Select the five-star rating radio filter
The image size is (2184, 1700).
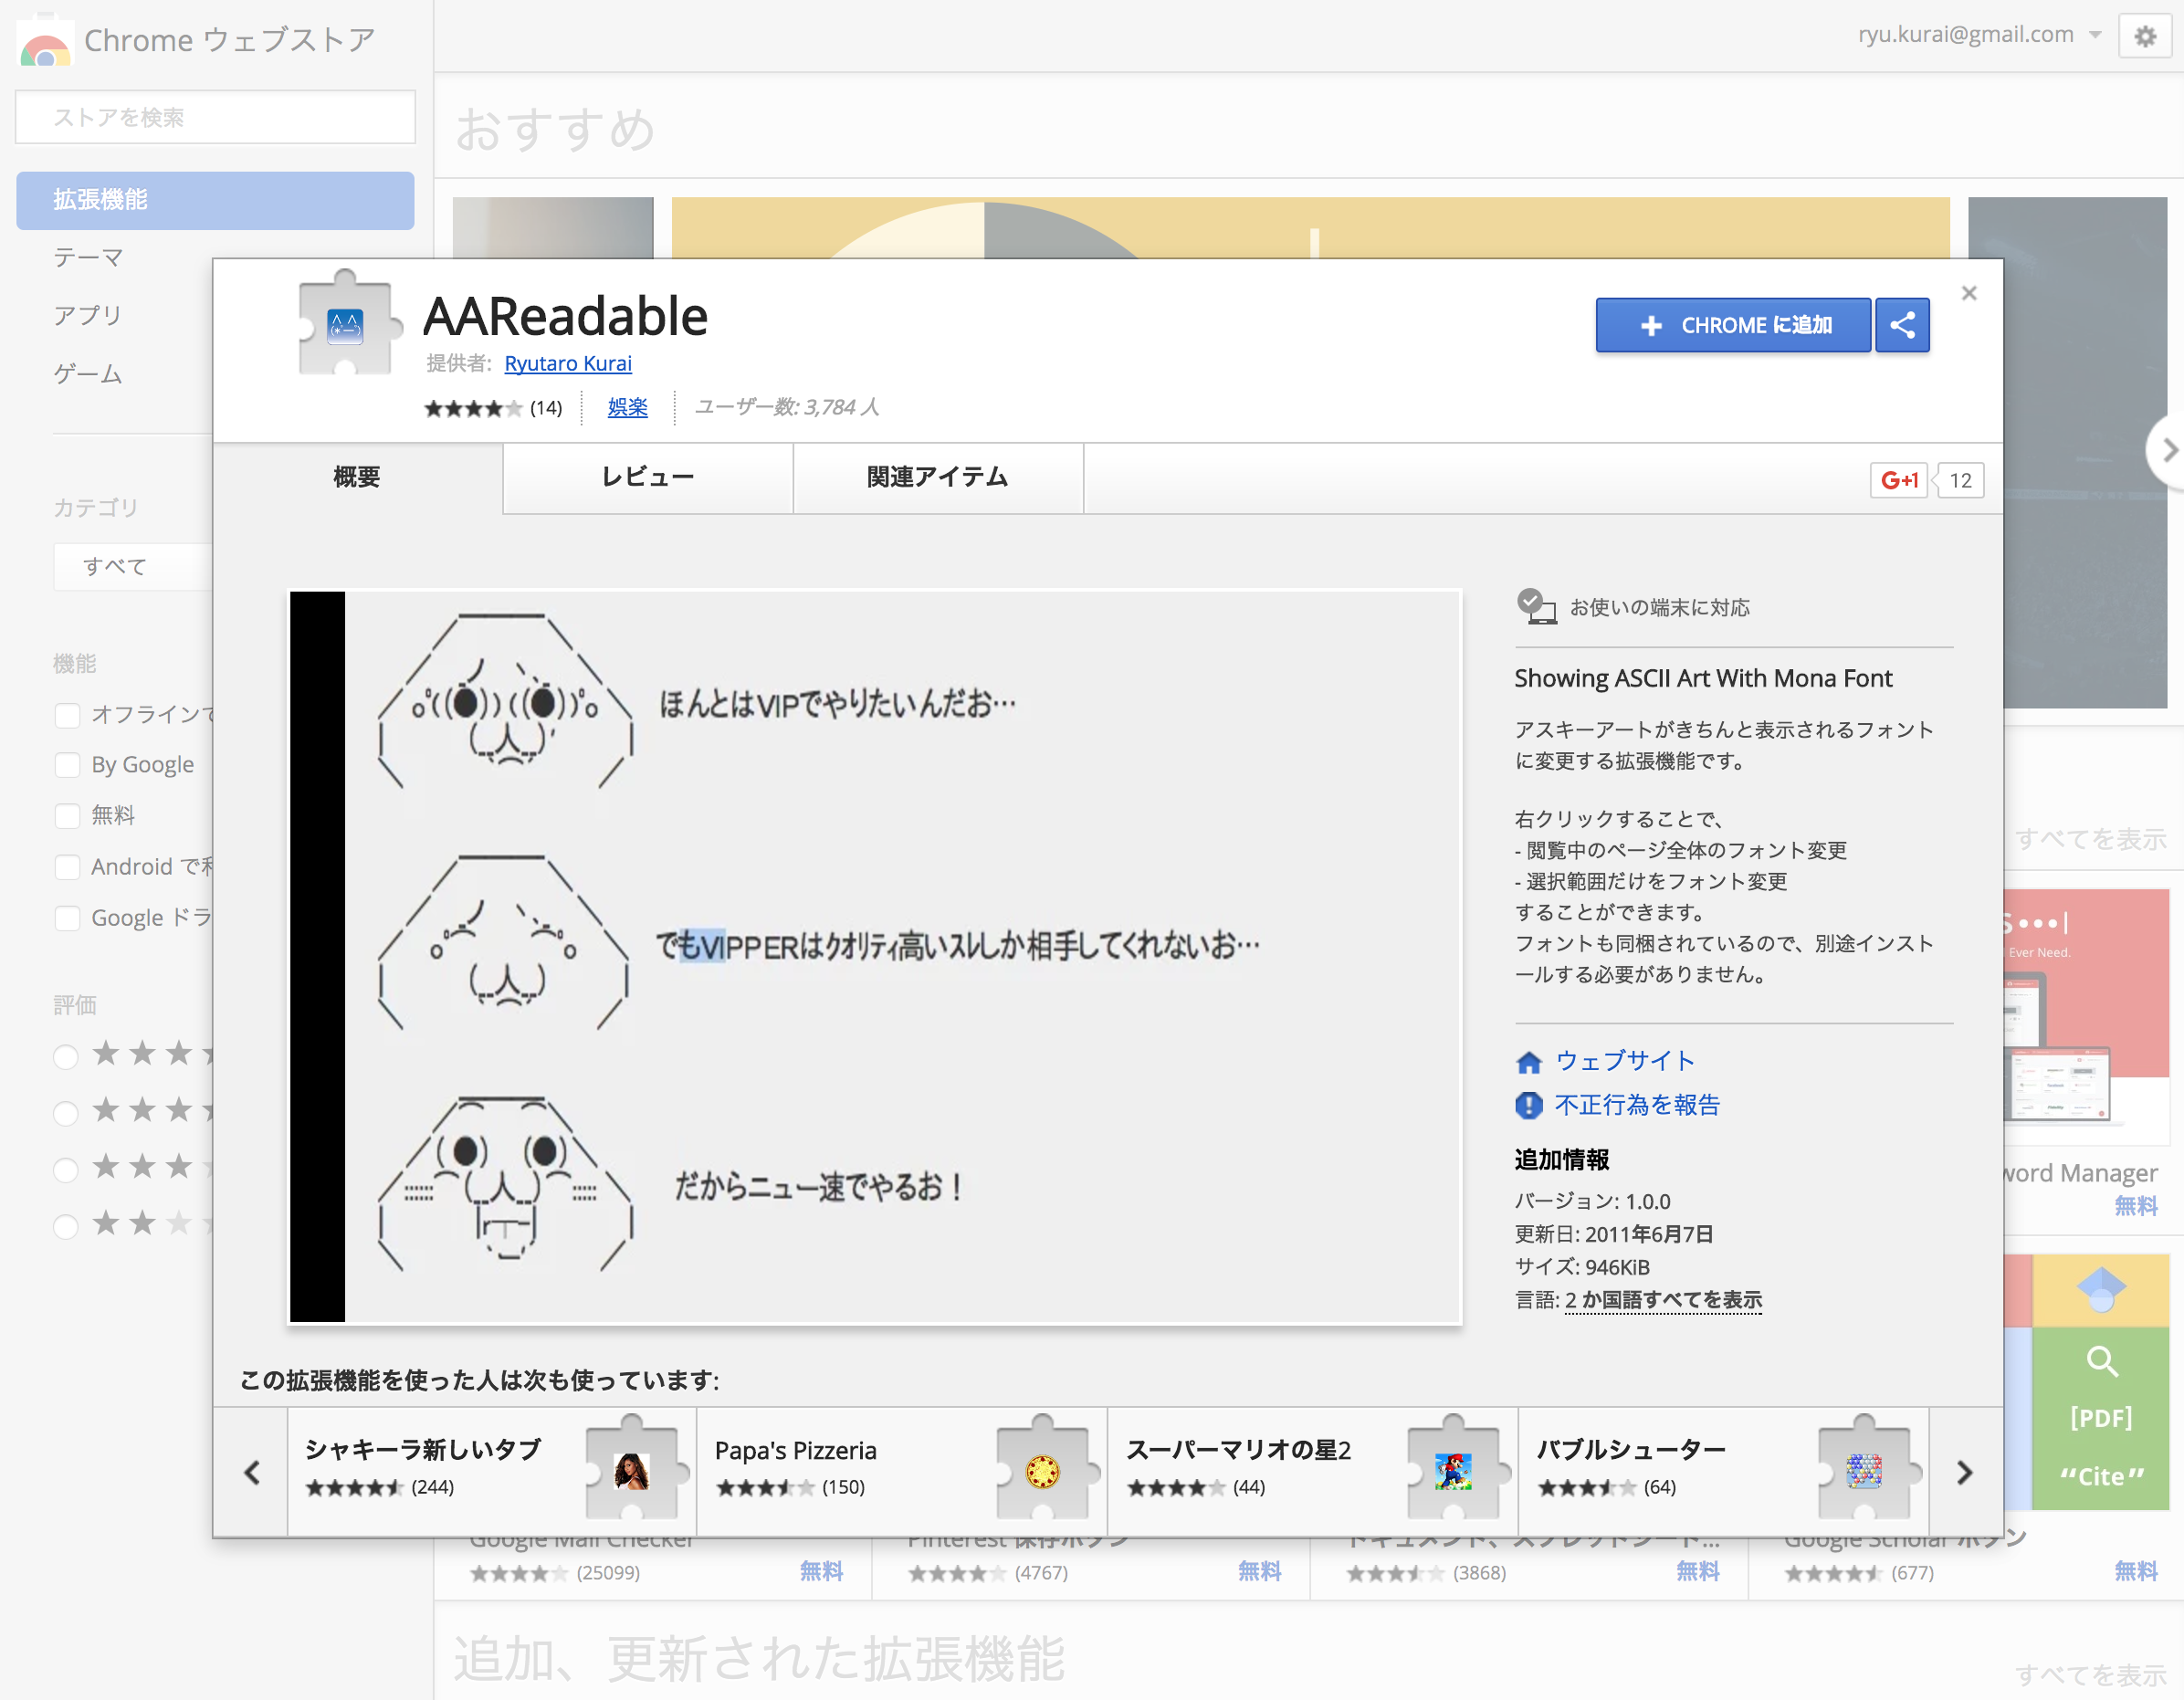coord(66,1056)
